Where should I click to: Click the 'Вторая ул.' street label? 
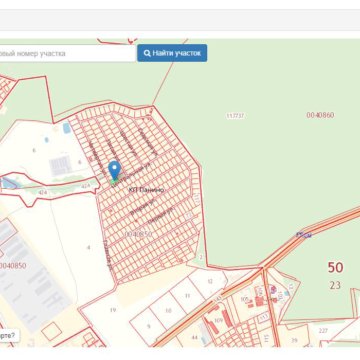click(142, 208)
